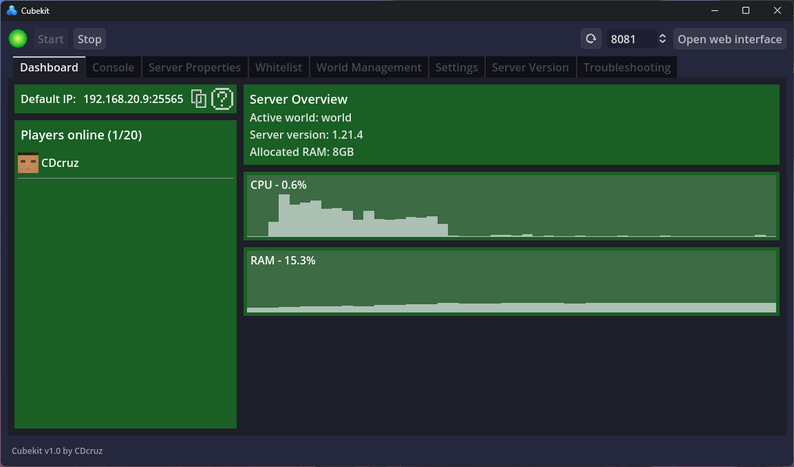This screenshot has height=467, width=794.
Task: Click 'Cubekit v1.0 by CDcruz' footer text
Action: tap(57, 451)
